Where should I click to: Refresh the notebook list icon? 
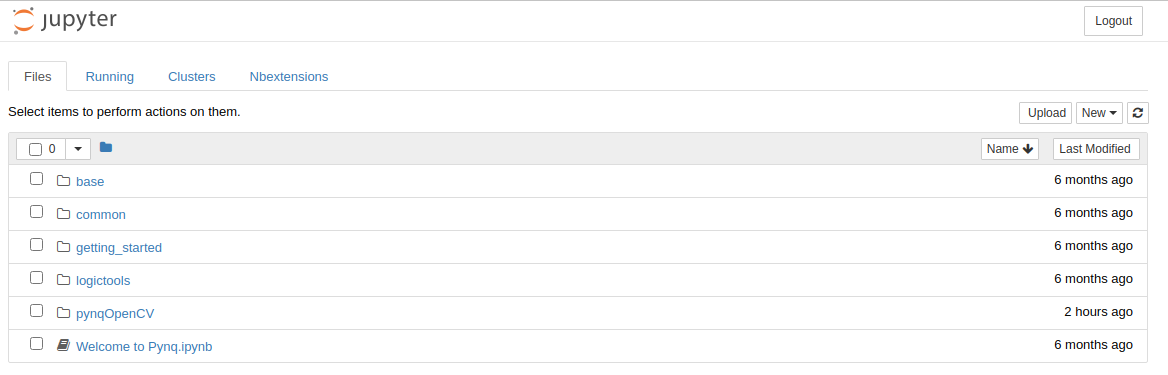(x=1137, y=113)
